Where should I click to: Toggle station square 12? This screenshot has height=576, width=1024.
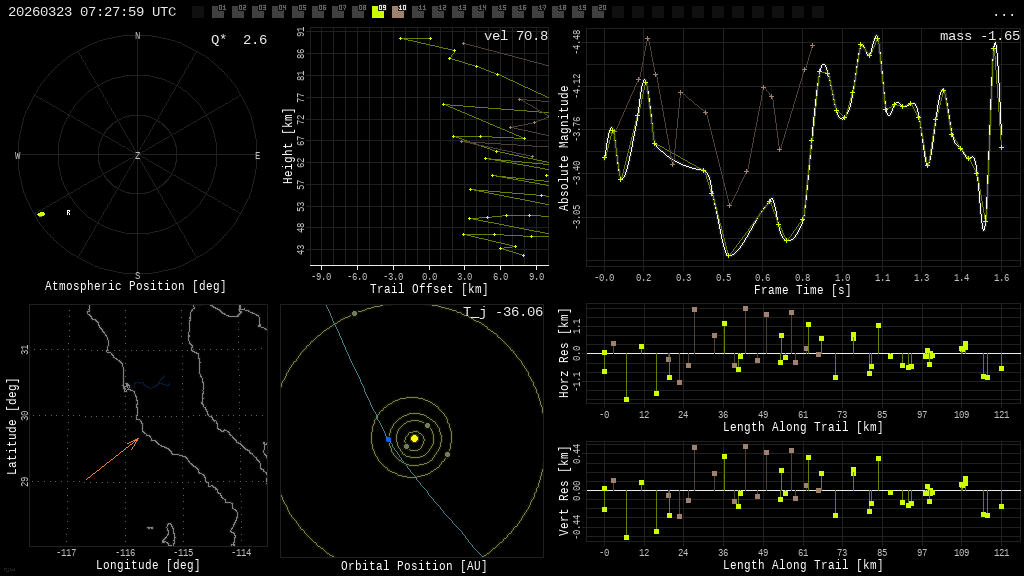[x=438, y=12]
